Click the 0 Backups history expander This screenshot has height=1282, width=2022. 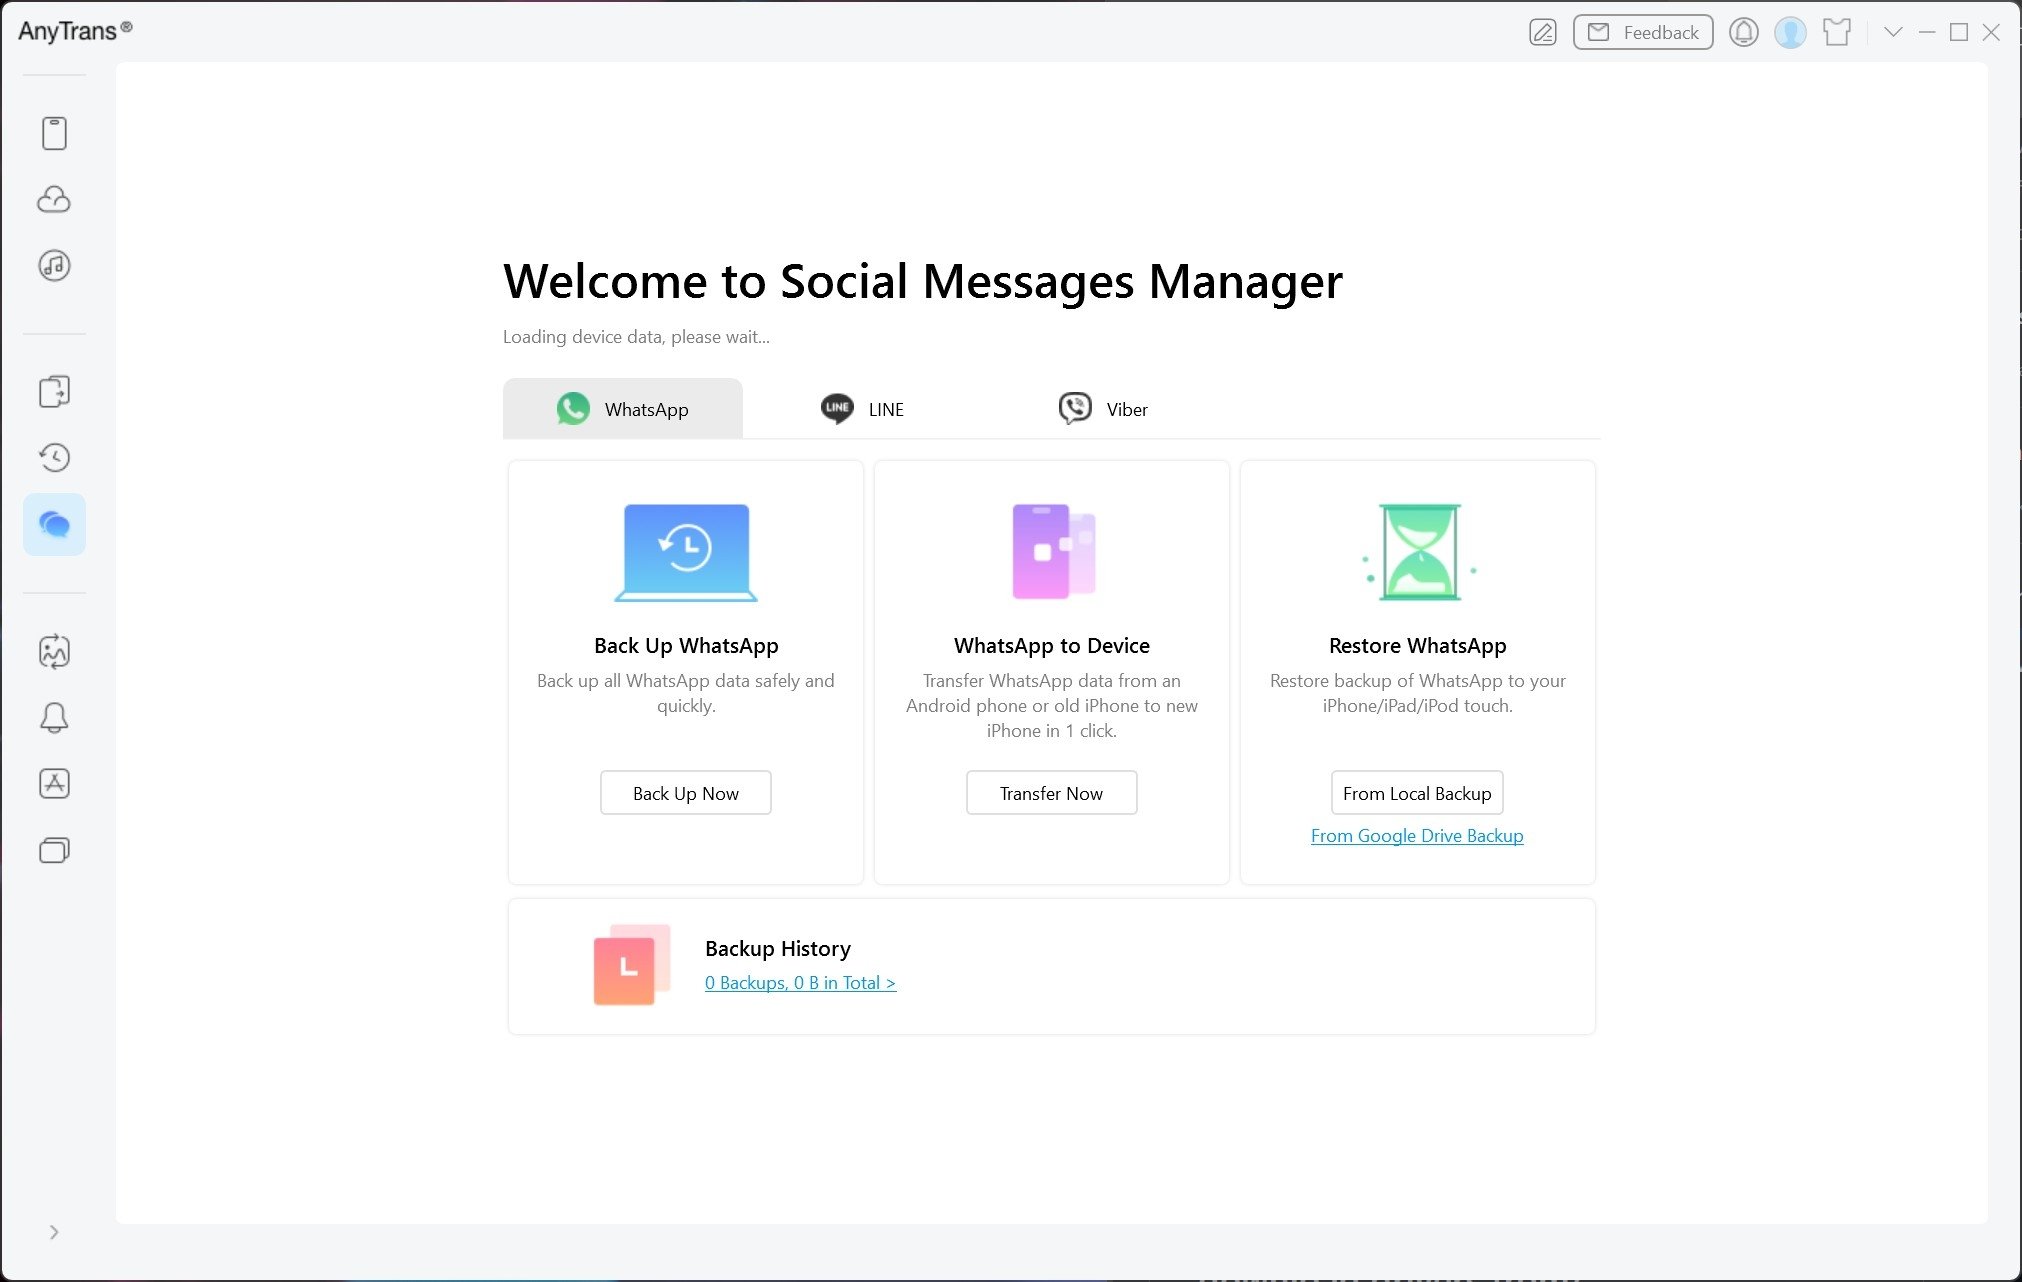click(x=800, y=981)
